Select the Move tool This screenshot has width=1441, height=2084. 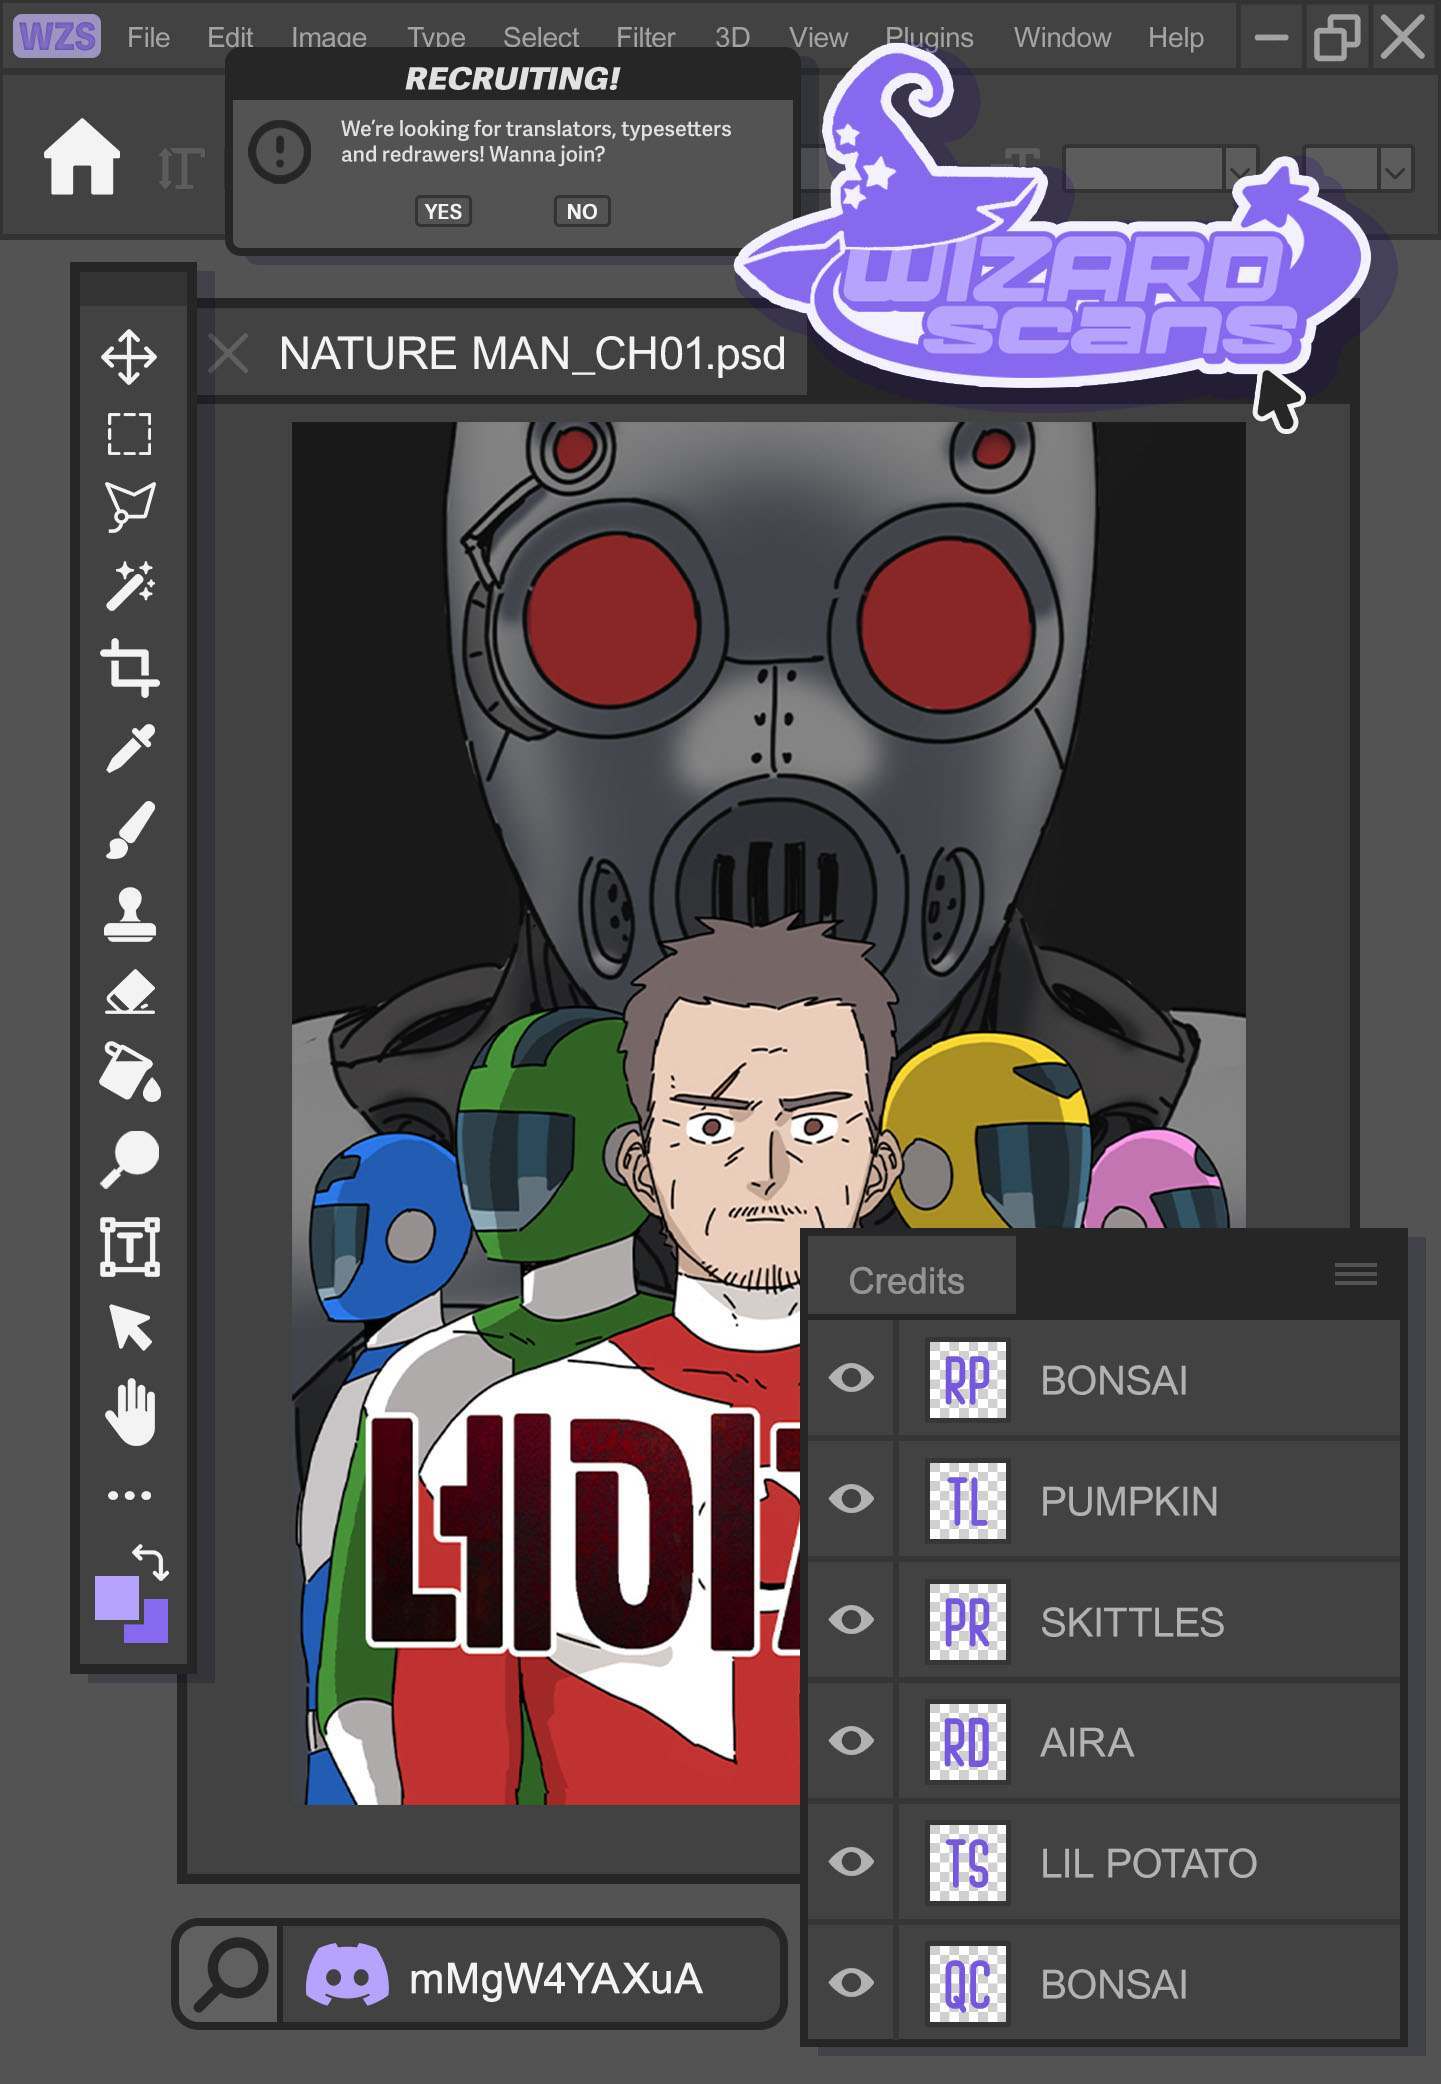(129, 356)
